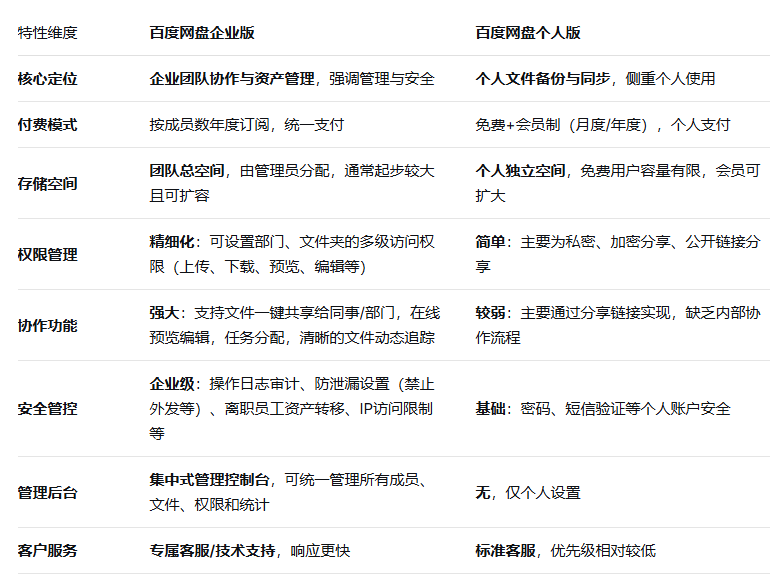
Task: Click the bold text 集中式管理控制台
Action: pos(209,479)
